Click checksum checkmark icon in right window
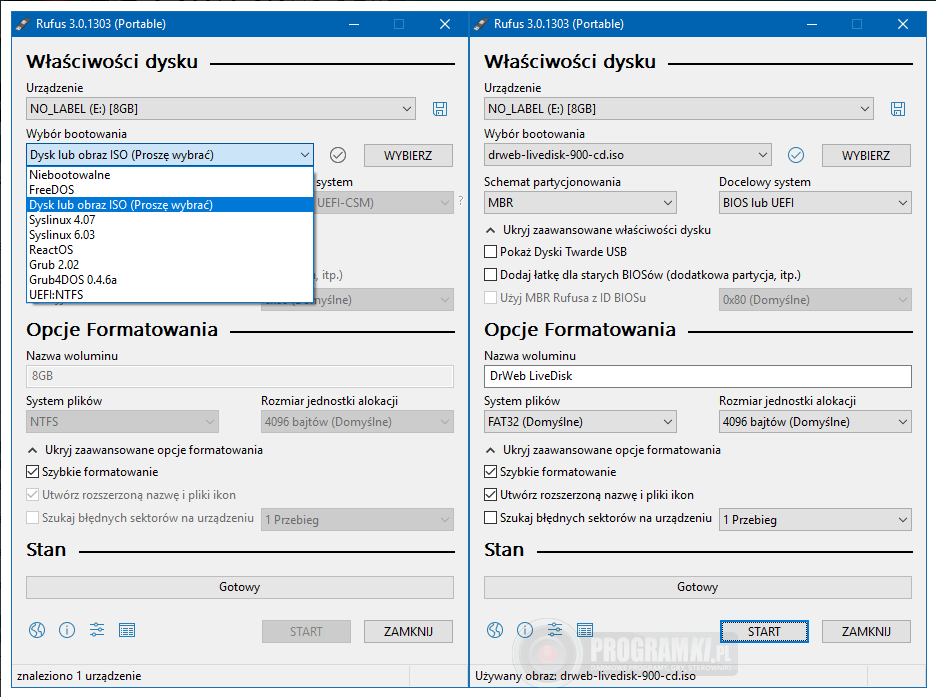 (796, 155)
